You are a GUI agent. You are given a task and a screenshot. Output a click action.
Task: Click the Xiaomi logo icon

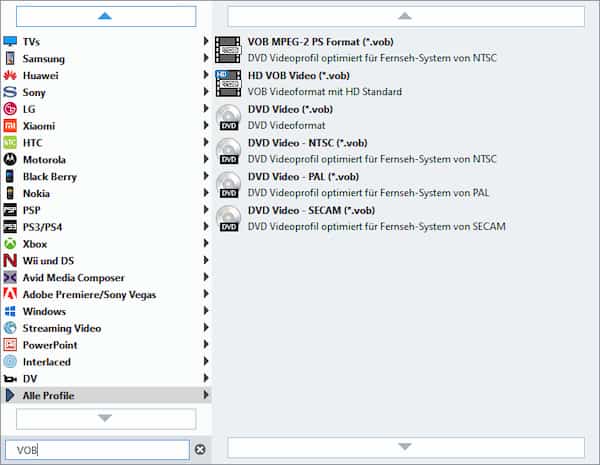click(x=10, y=126)
